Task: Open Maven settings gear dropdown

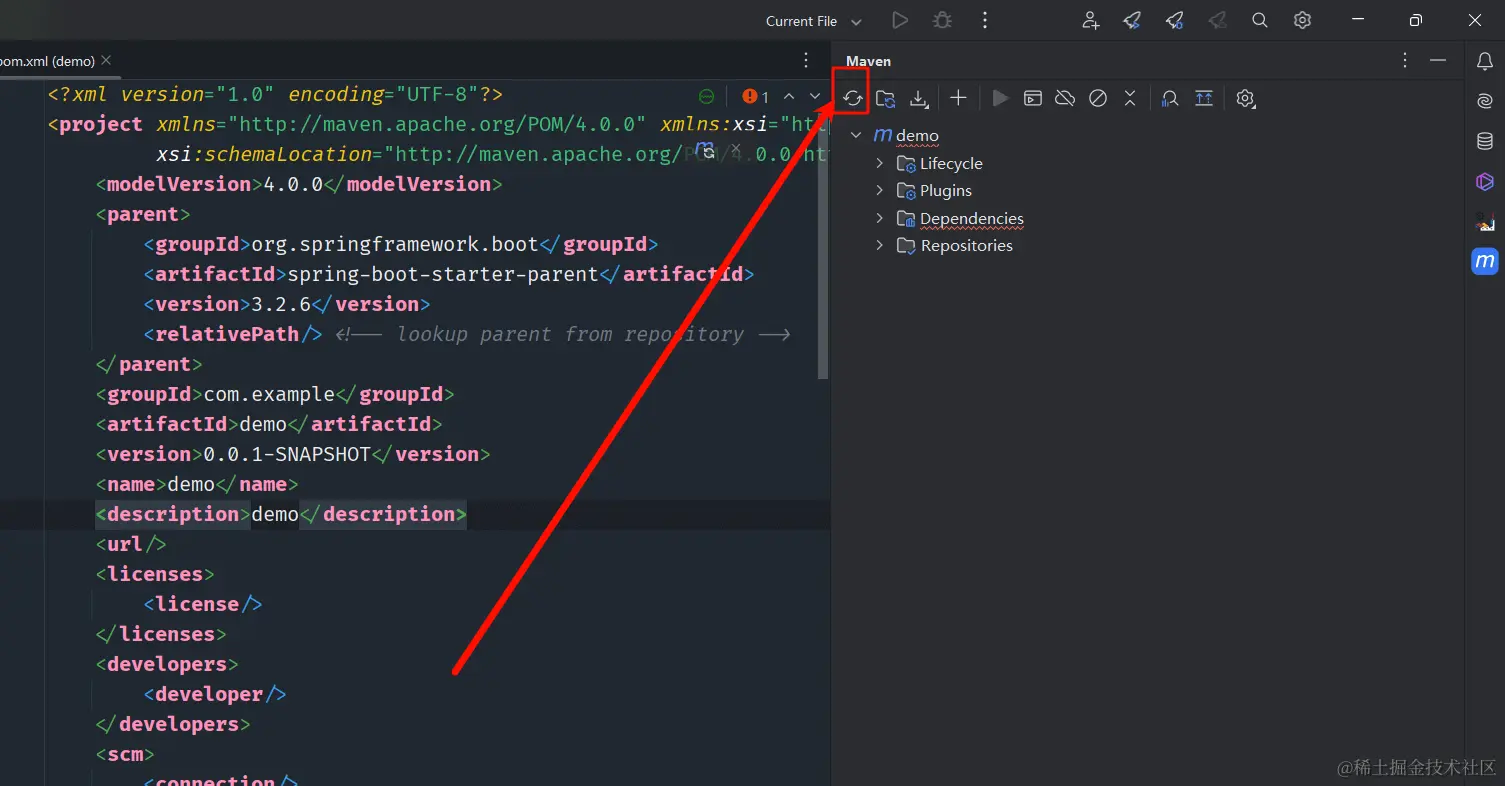Action: point(1245,98)
